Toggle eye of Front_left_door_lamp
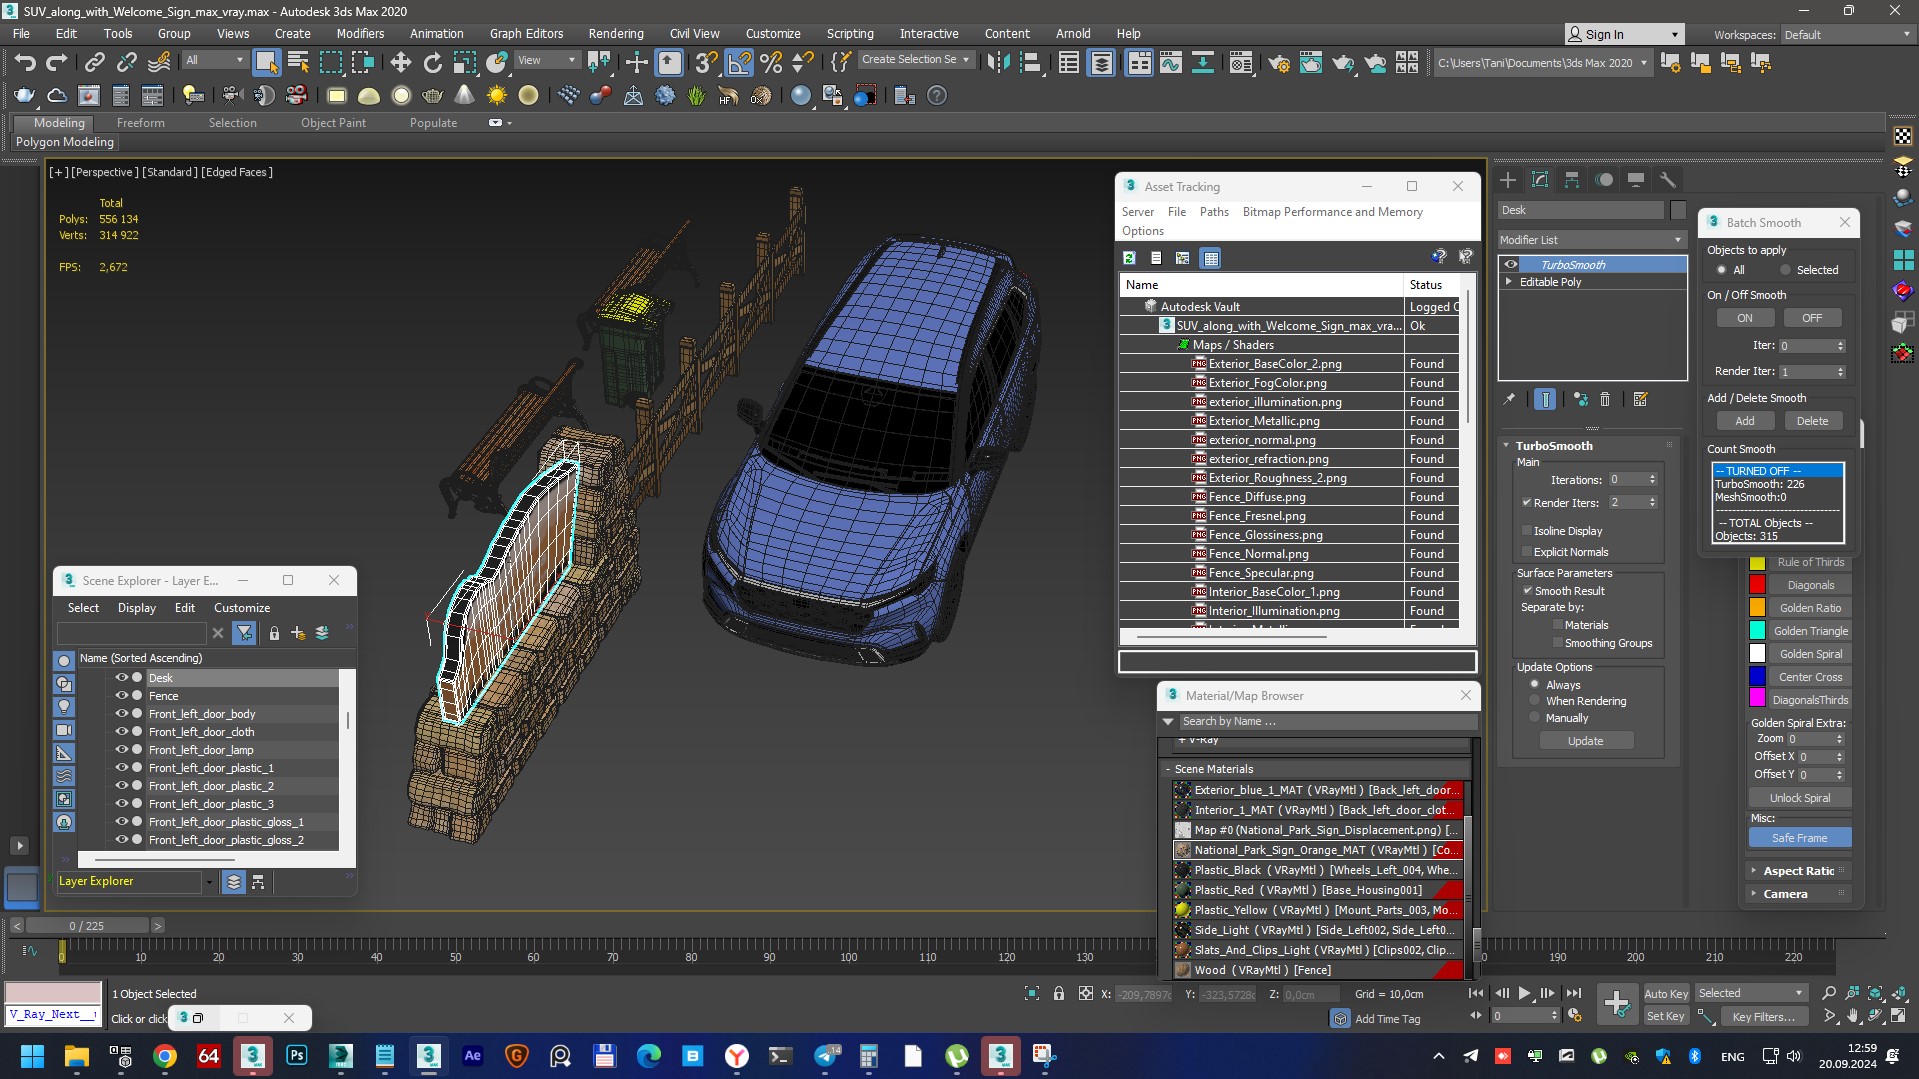The width and height of the screenshot is (1919, 1079). 121,750
